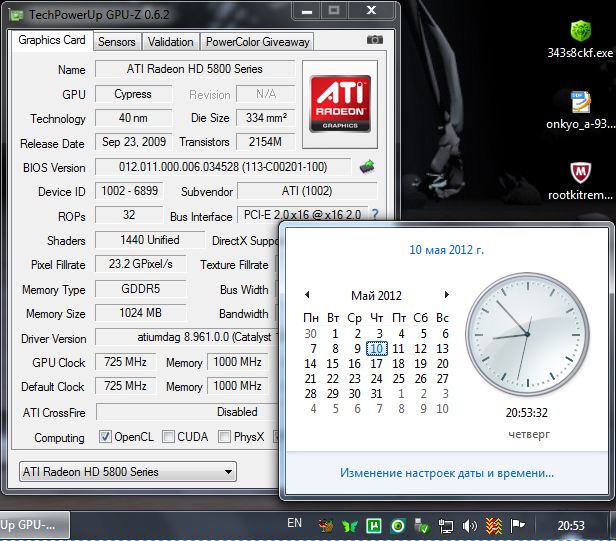Click the GPU field showing Cypress

coord(133,94)
